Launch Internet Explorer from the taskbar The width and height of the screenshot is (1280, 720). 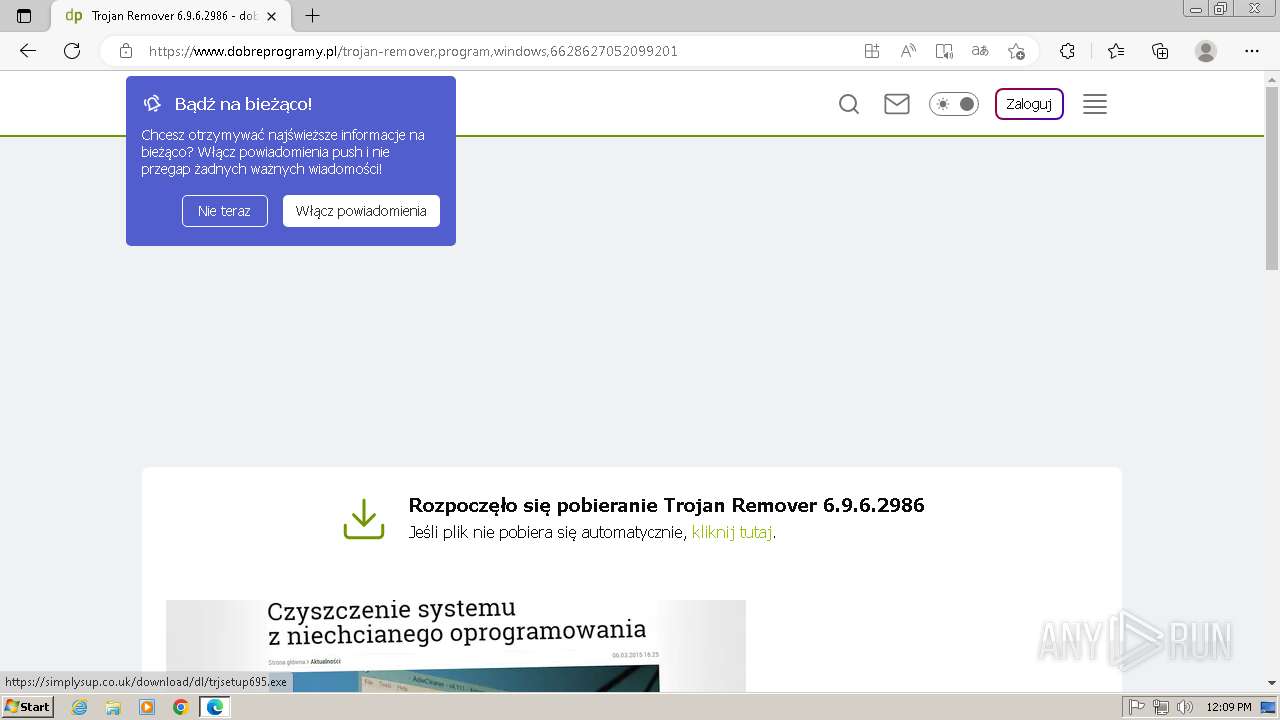coord(80,707)
